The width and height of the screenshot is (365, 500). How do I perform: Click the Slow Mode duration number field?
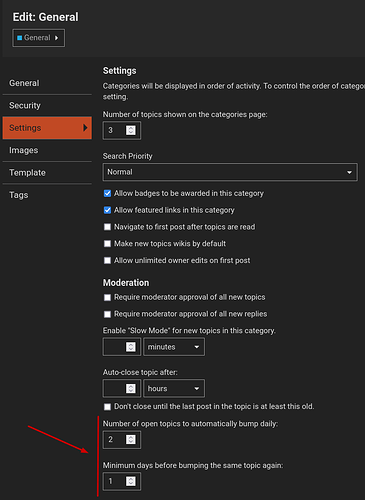(x=122, y=347)
